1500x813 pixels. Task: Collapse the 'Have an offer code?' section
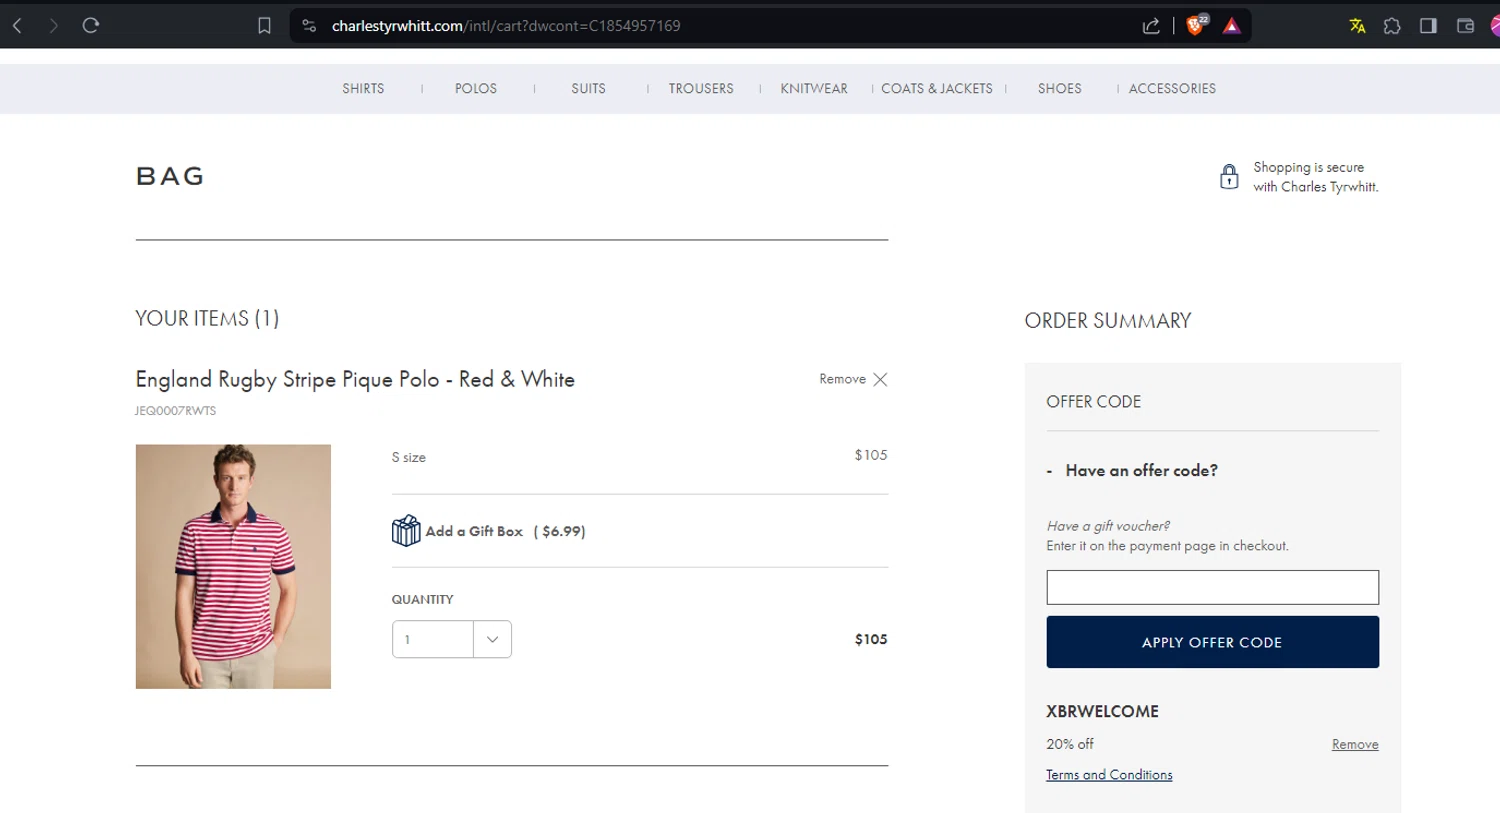(x=1132, y=470)
